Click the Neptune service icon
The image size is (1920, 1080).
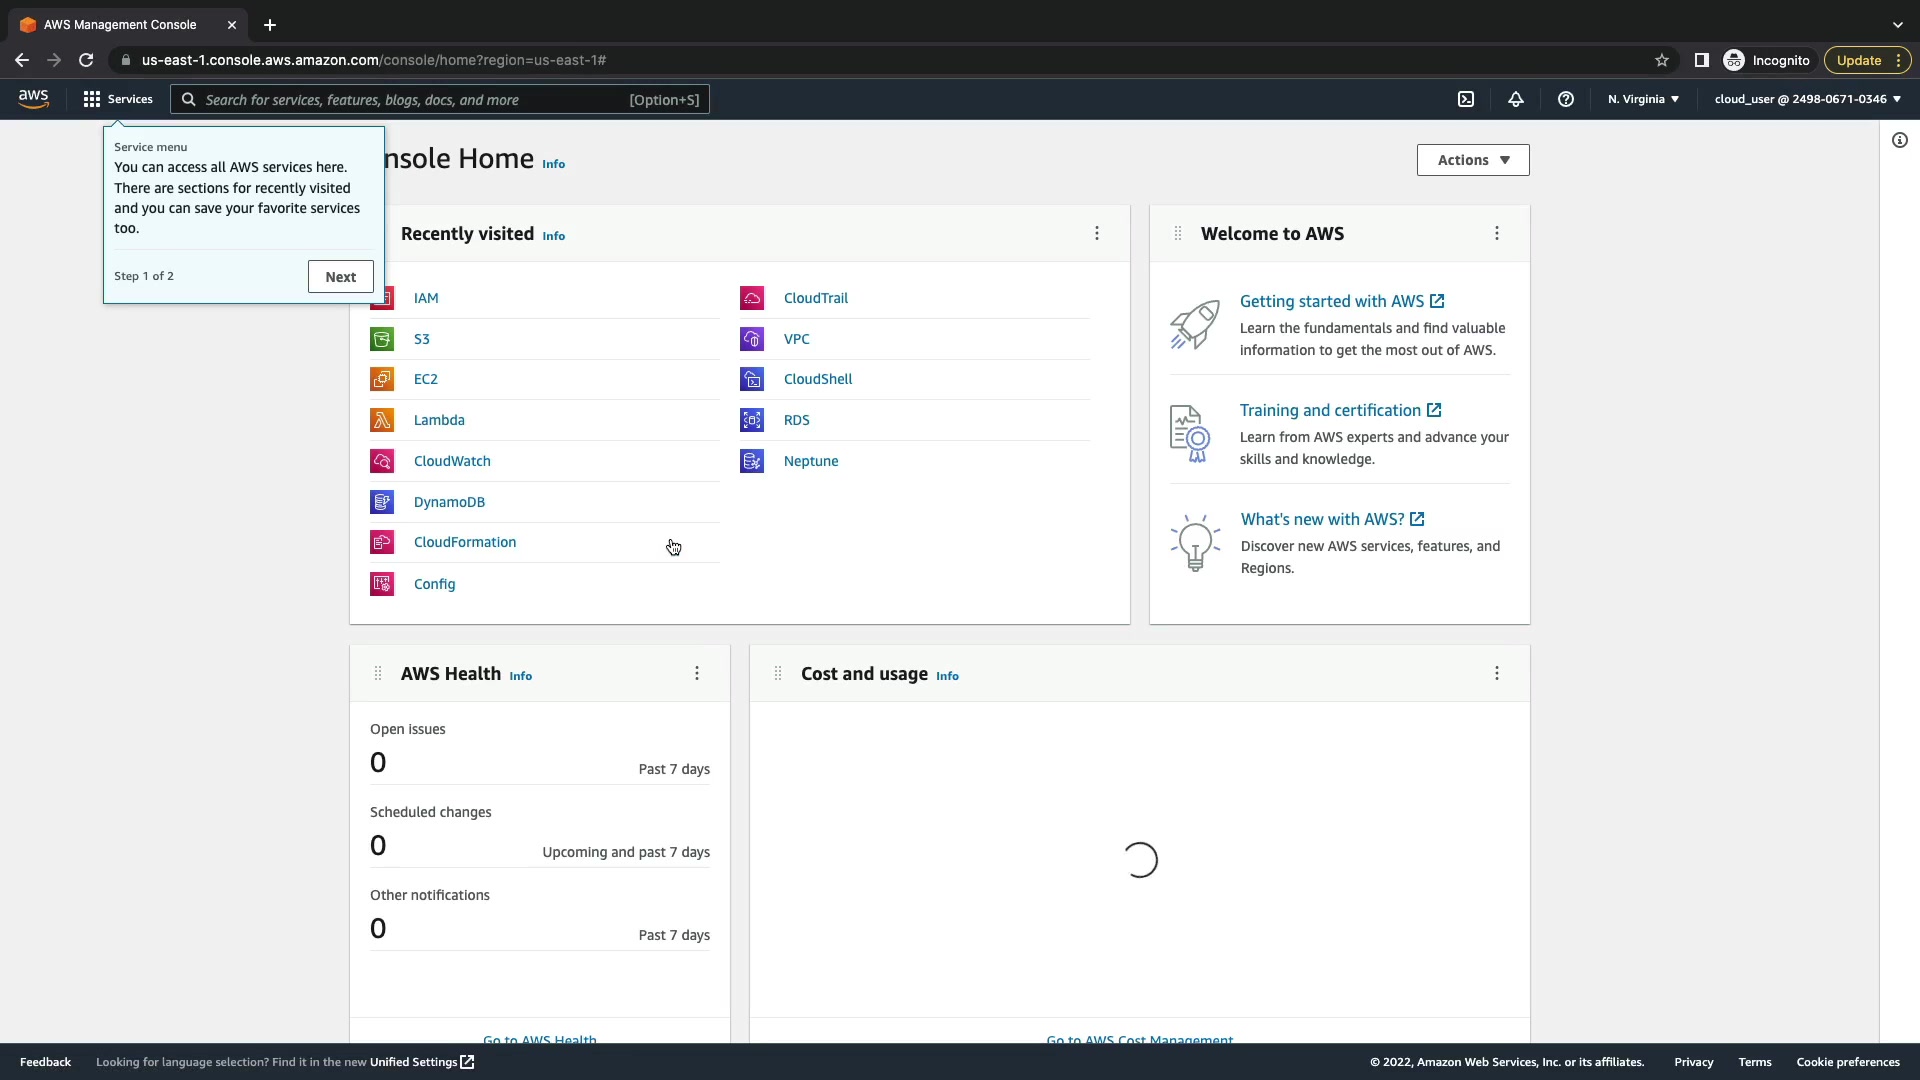[x=752, y=461]
